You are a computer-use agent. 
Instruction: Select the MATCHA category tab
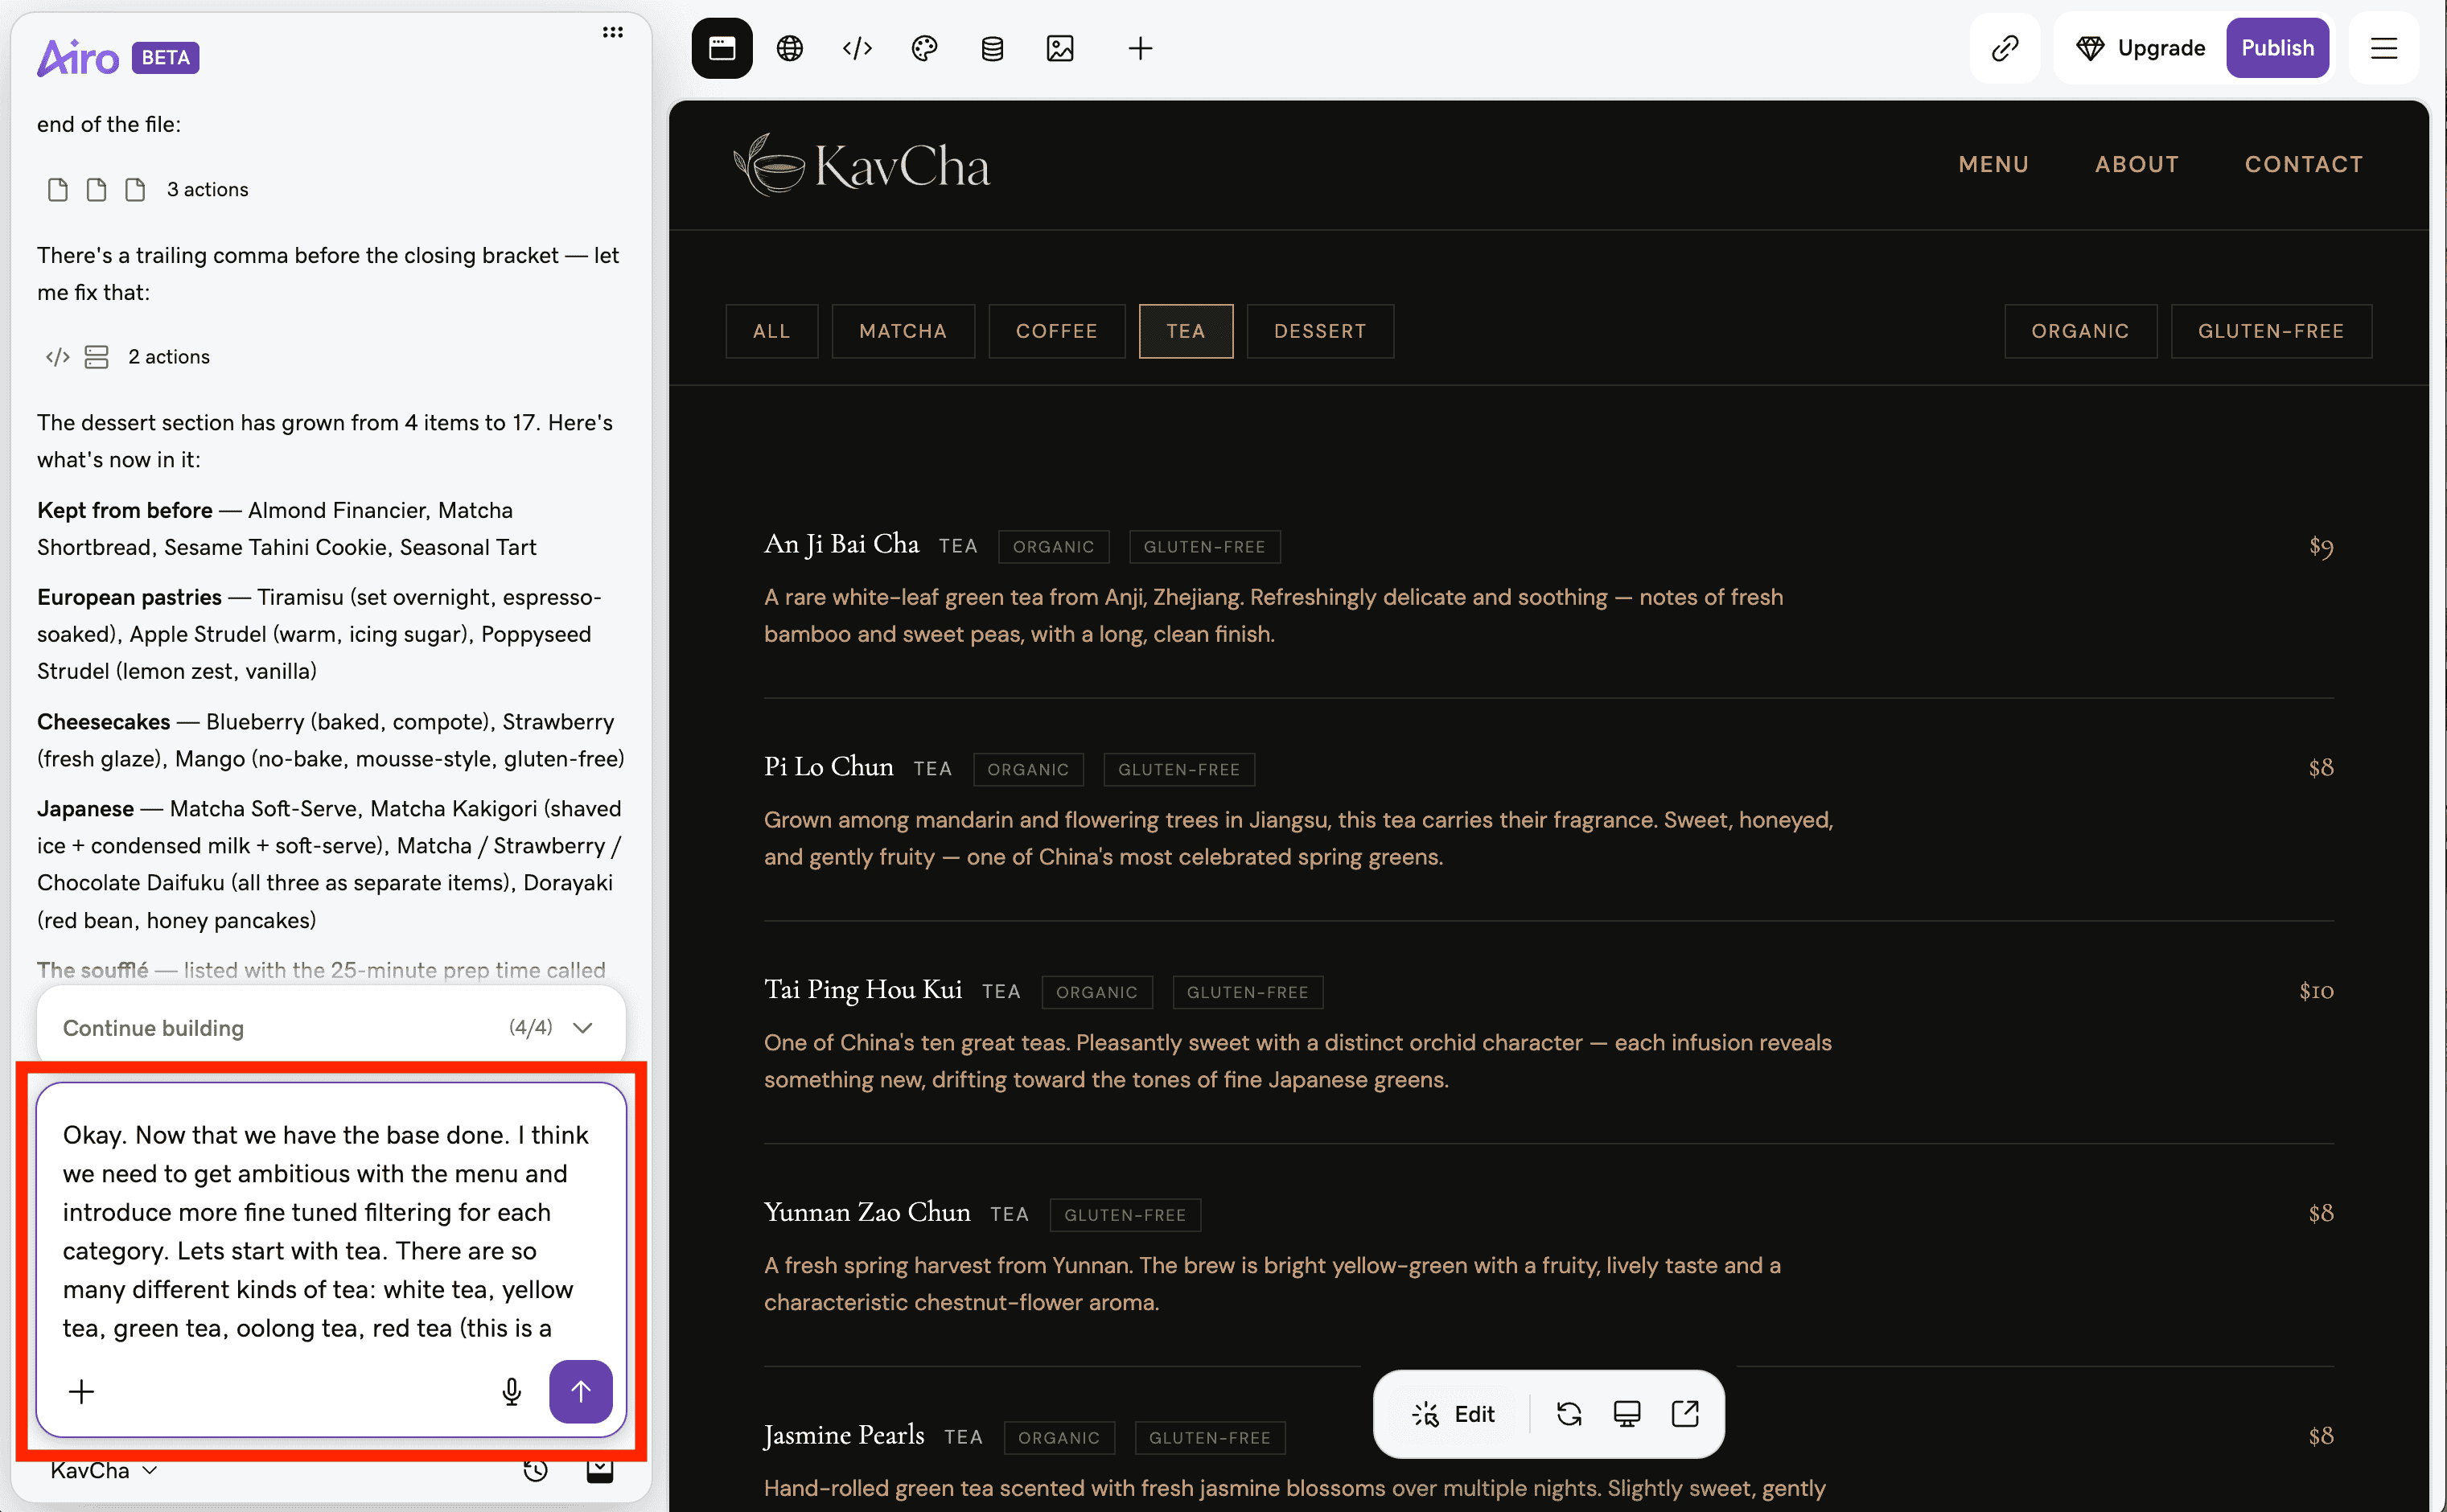(903, 331)
